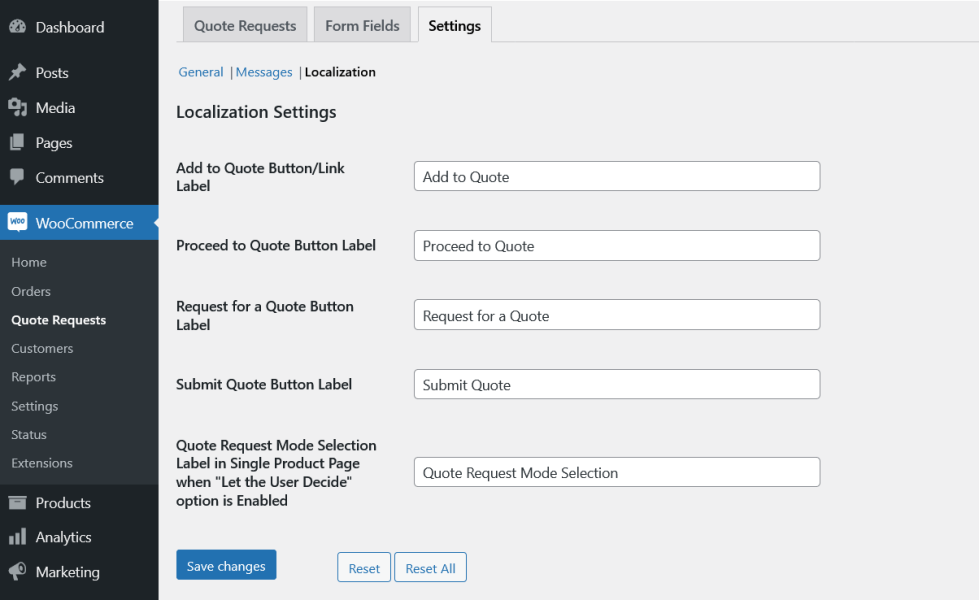Click the Products box icon
Screen dimensions: 979x600
coord(17,503)
